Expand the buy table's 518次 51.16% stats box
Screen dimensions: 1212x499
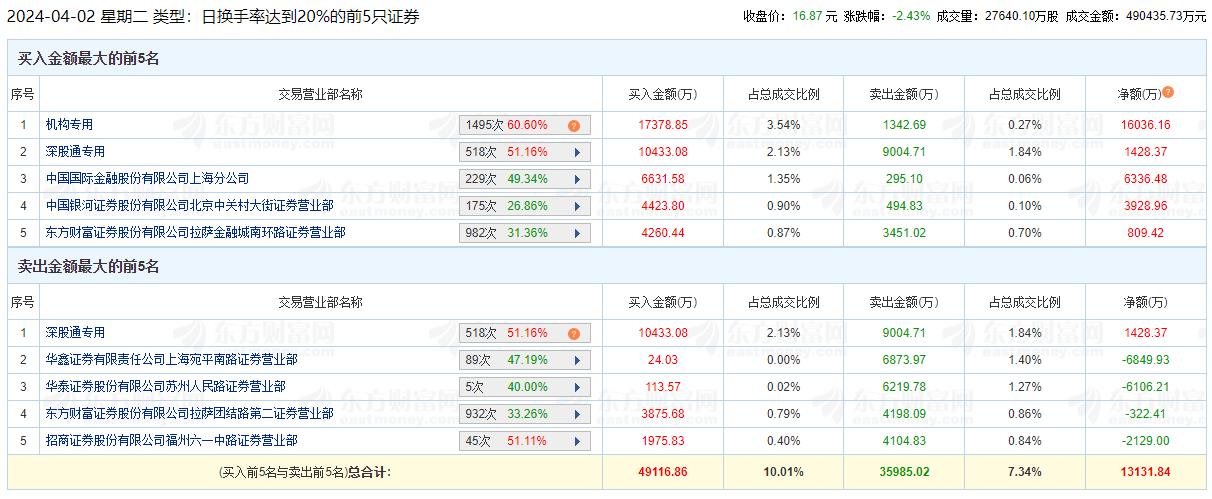[x=524, y=153]
